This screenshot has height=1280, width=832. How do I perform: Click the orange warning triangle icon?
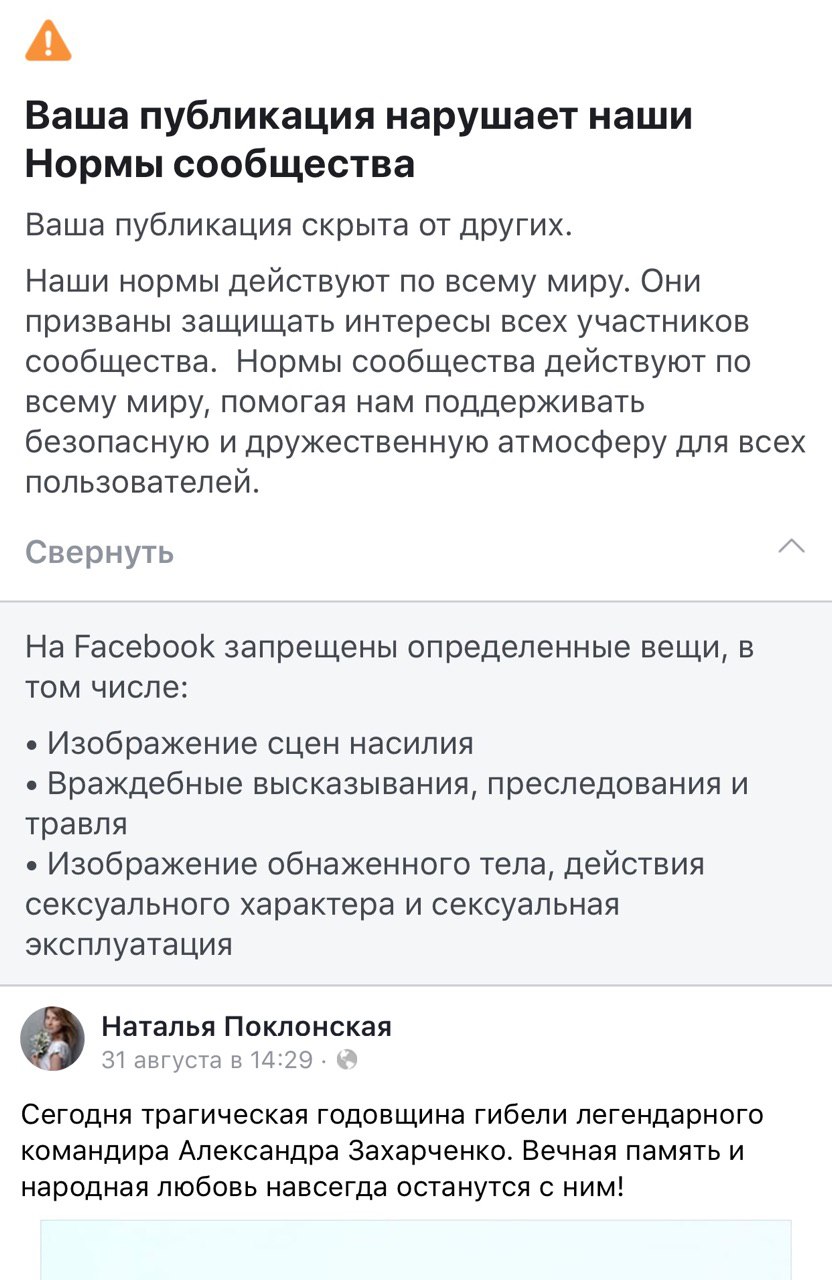[48, 40]
